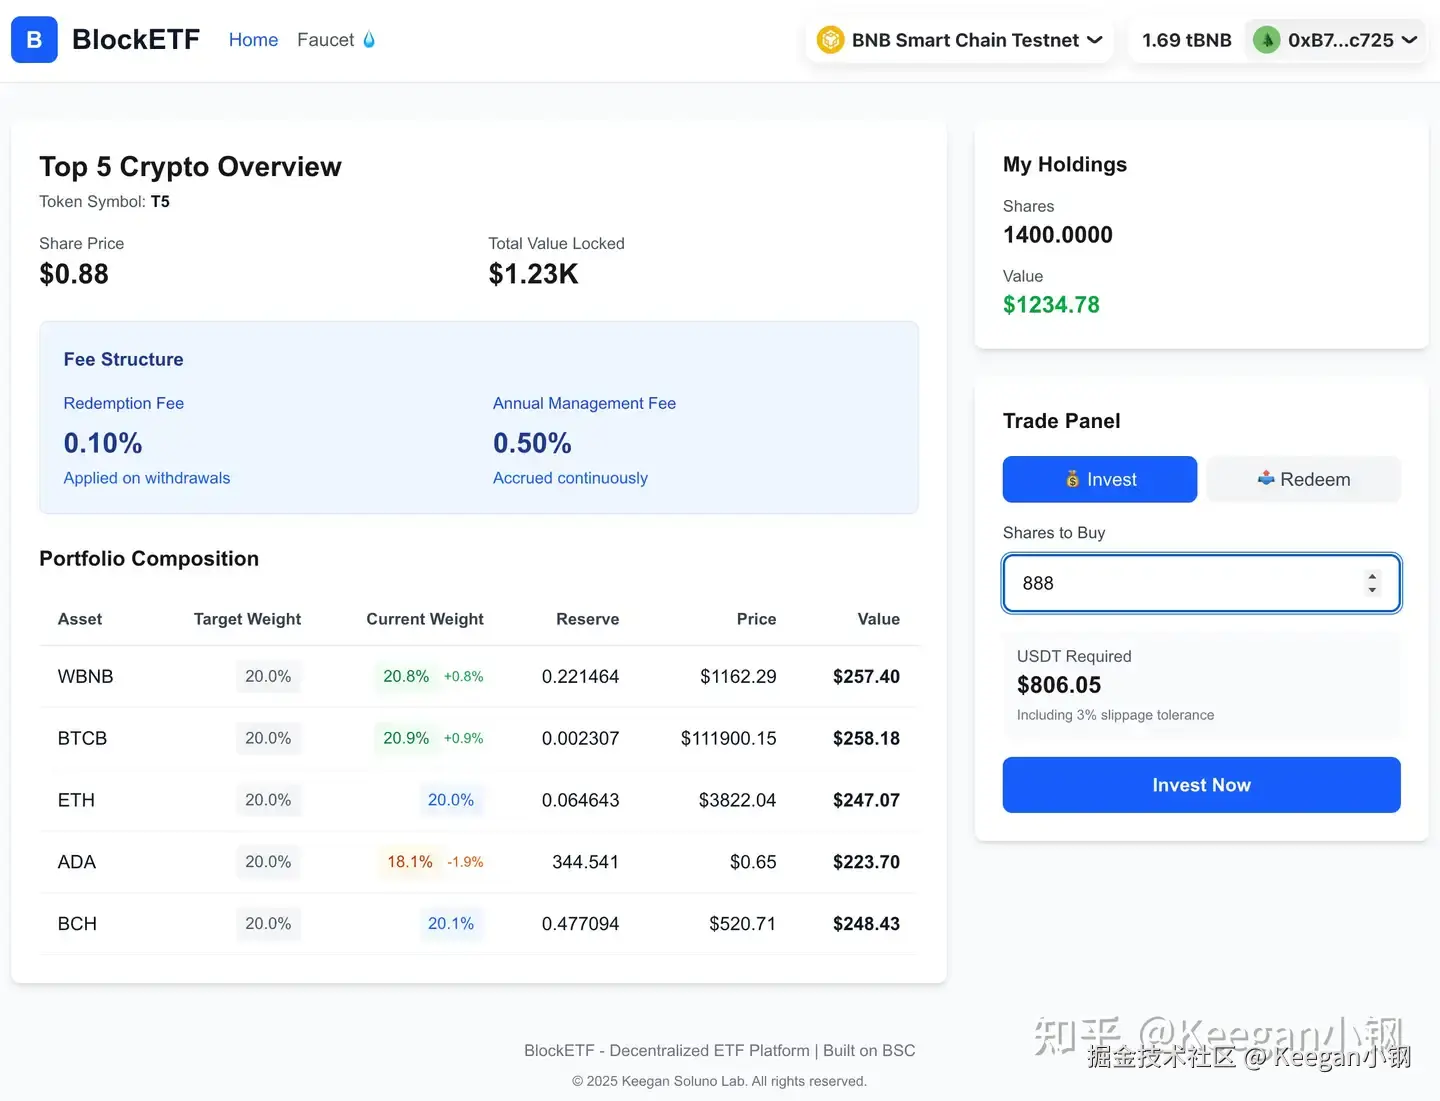Click the BlockETF brand name text
1440x1101 pixels.
click(136, 39)
